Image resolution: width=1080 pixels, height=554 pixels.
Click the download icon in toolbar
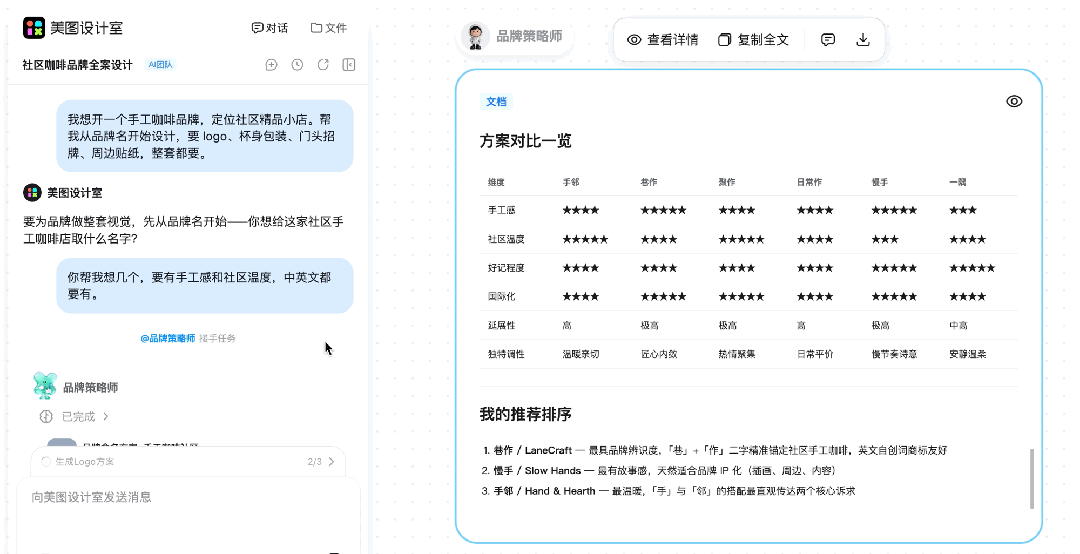pyautogui.click(x=862, y=40)
